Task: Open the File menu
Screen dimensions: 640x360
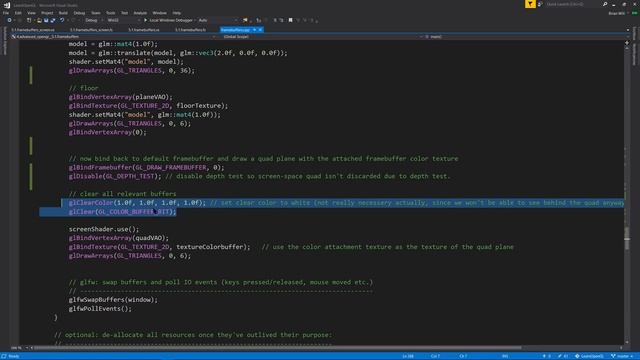Action: click(6, 13)
